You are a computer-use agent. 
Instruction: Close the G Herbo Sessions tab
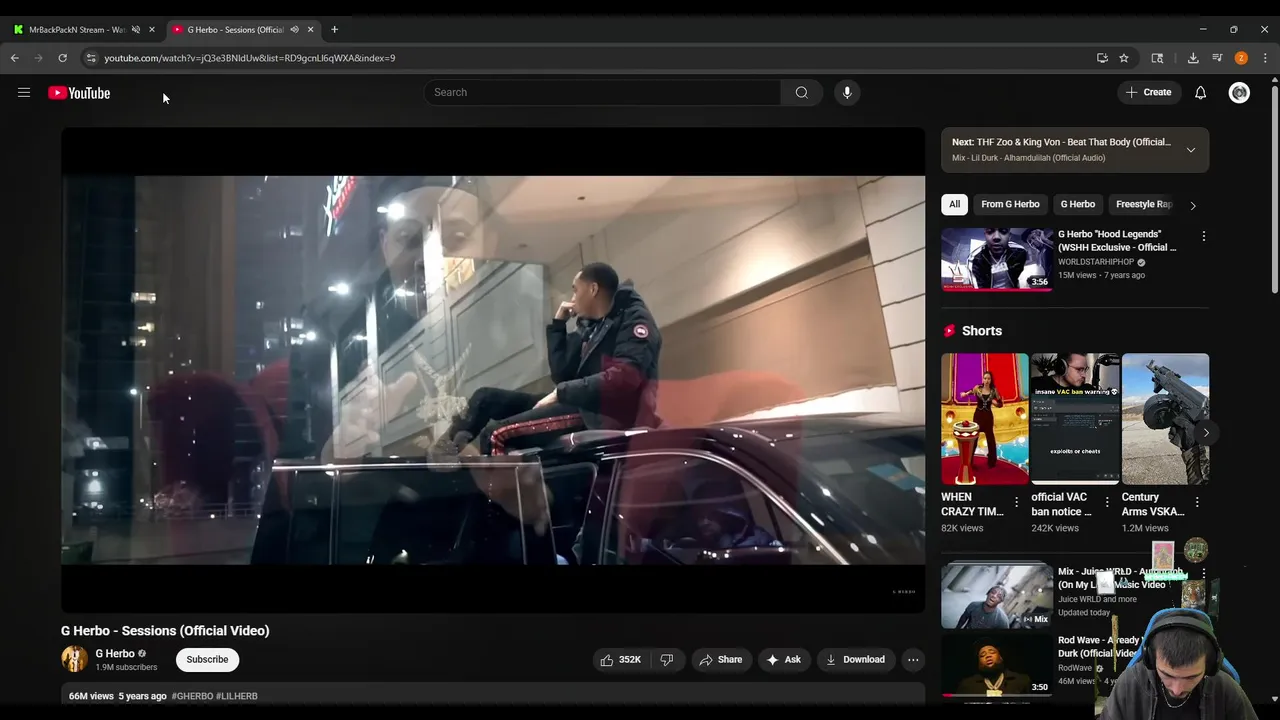point(310,30)
